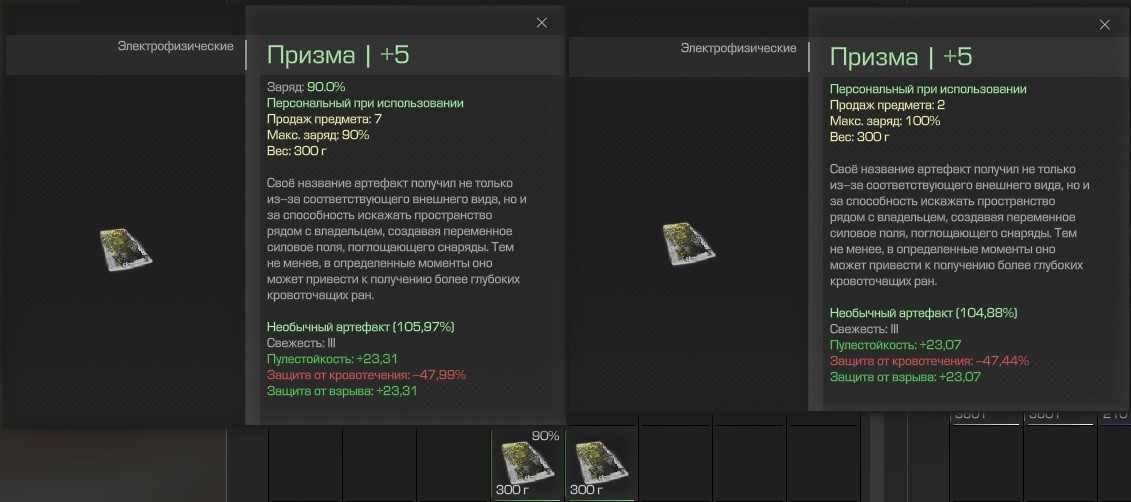Pick the inventory Prism without a charge label

pyautogui.click(x=602, y=464)
